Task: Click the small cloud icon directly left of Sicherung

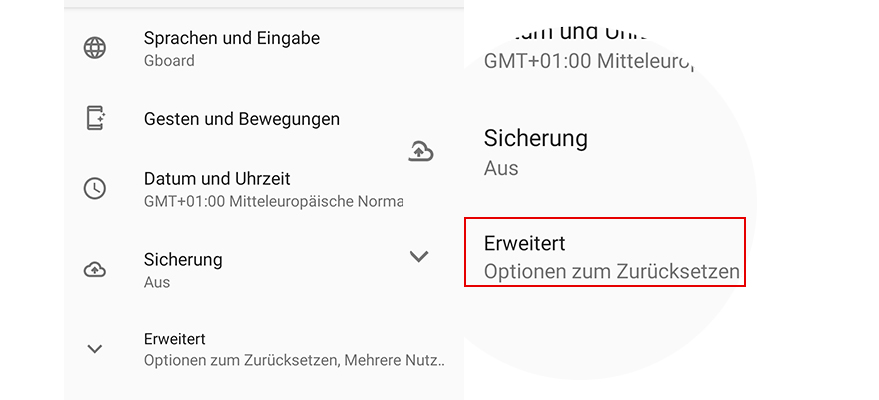Action: [95, 269]
